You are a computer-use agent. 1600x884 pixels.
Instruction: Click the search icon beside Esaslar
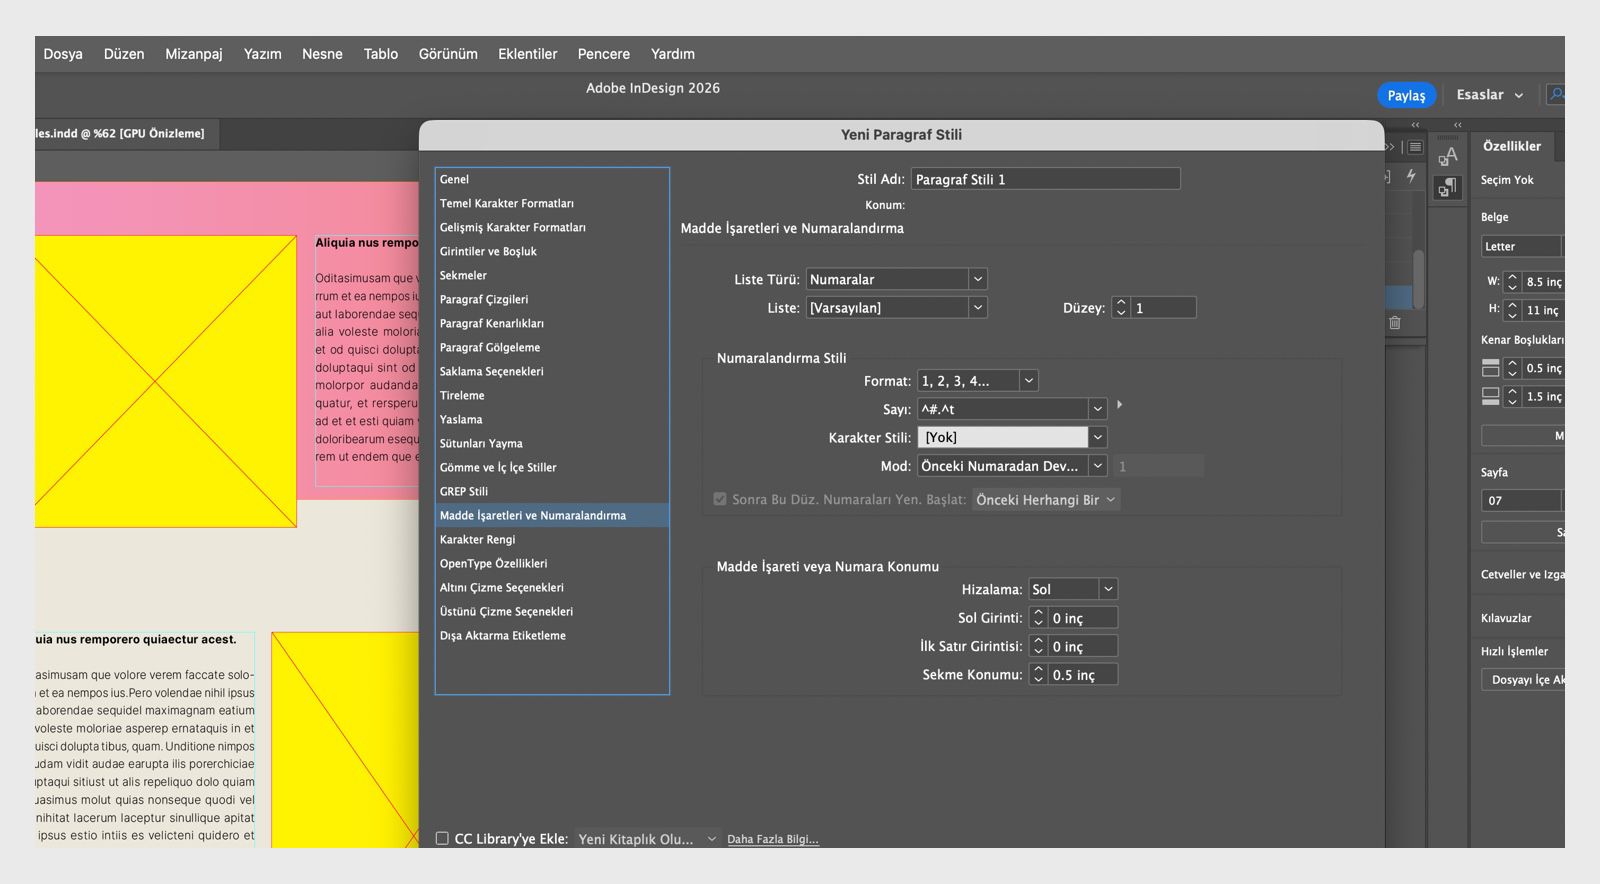[x=1556, y=94]
